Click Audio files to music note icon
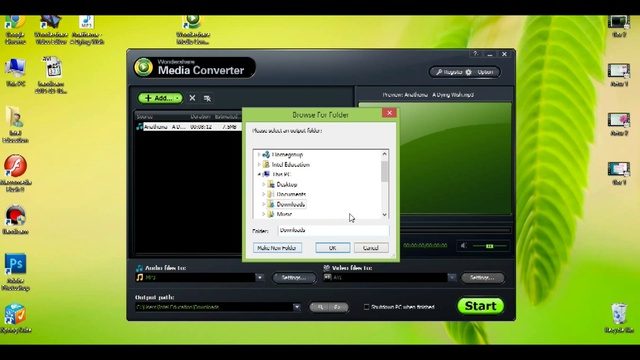 [139, 268]
